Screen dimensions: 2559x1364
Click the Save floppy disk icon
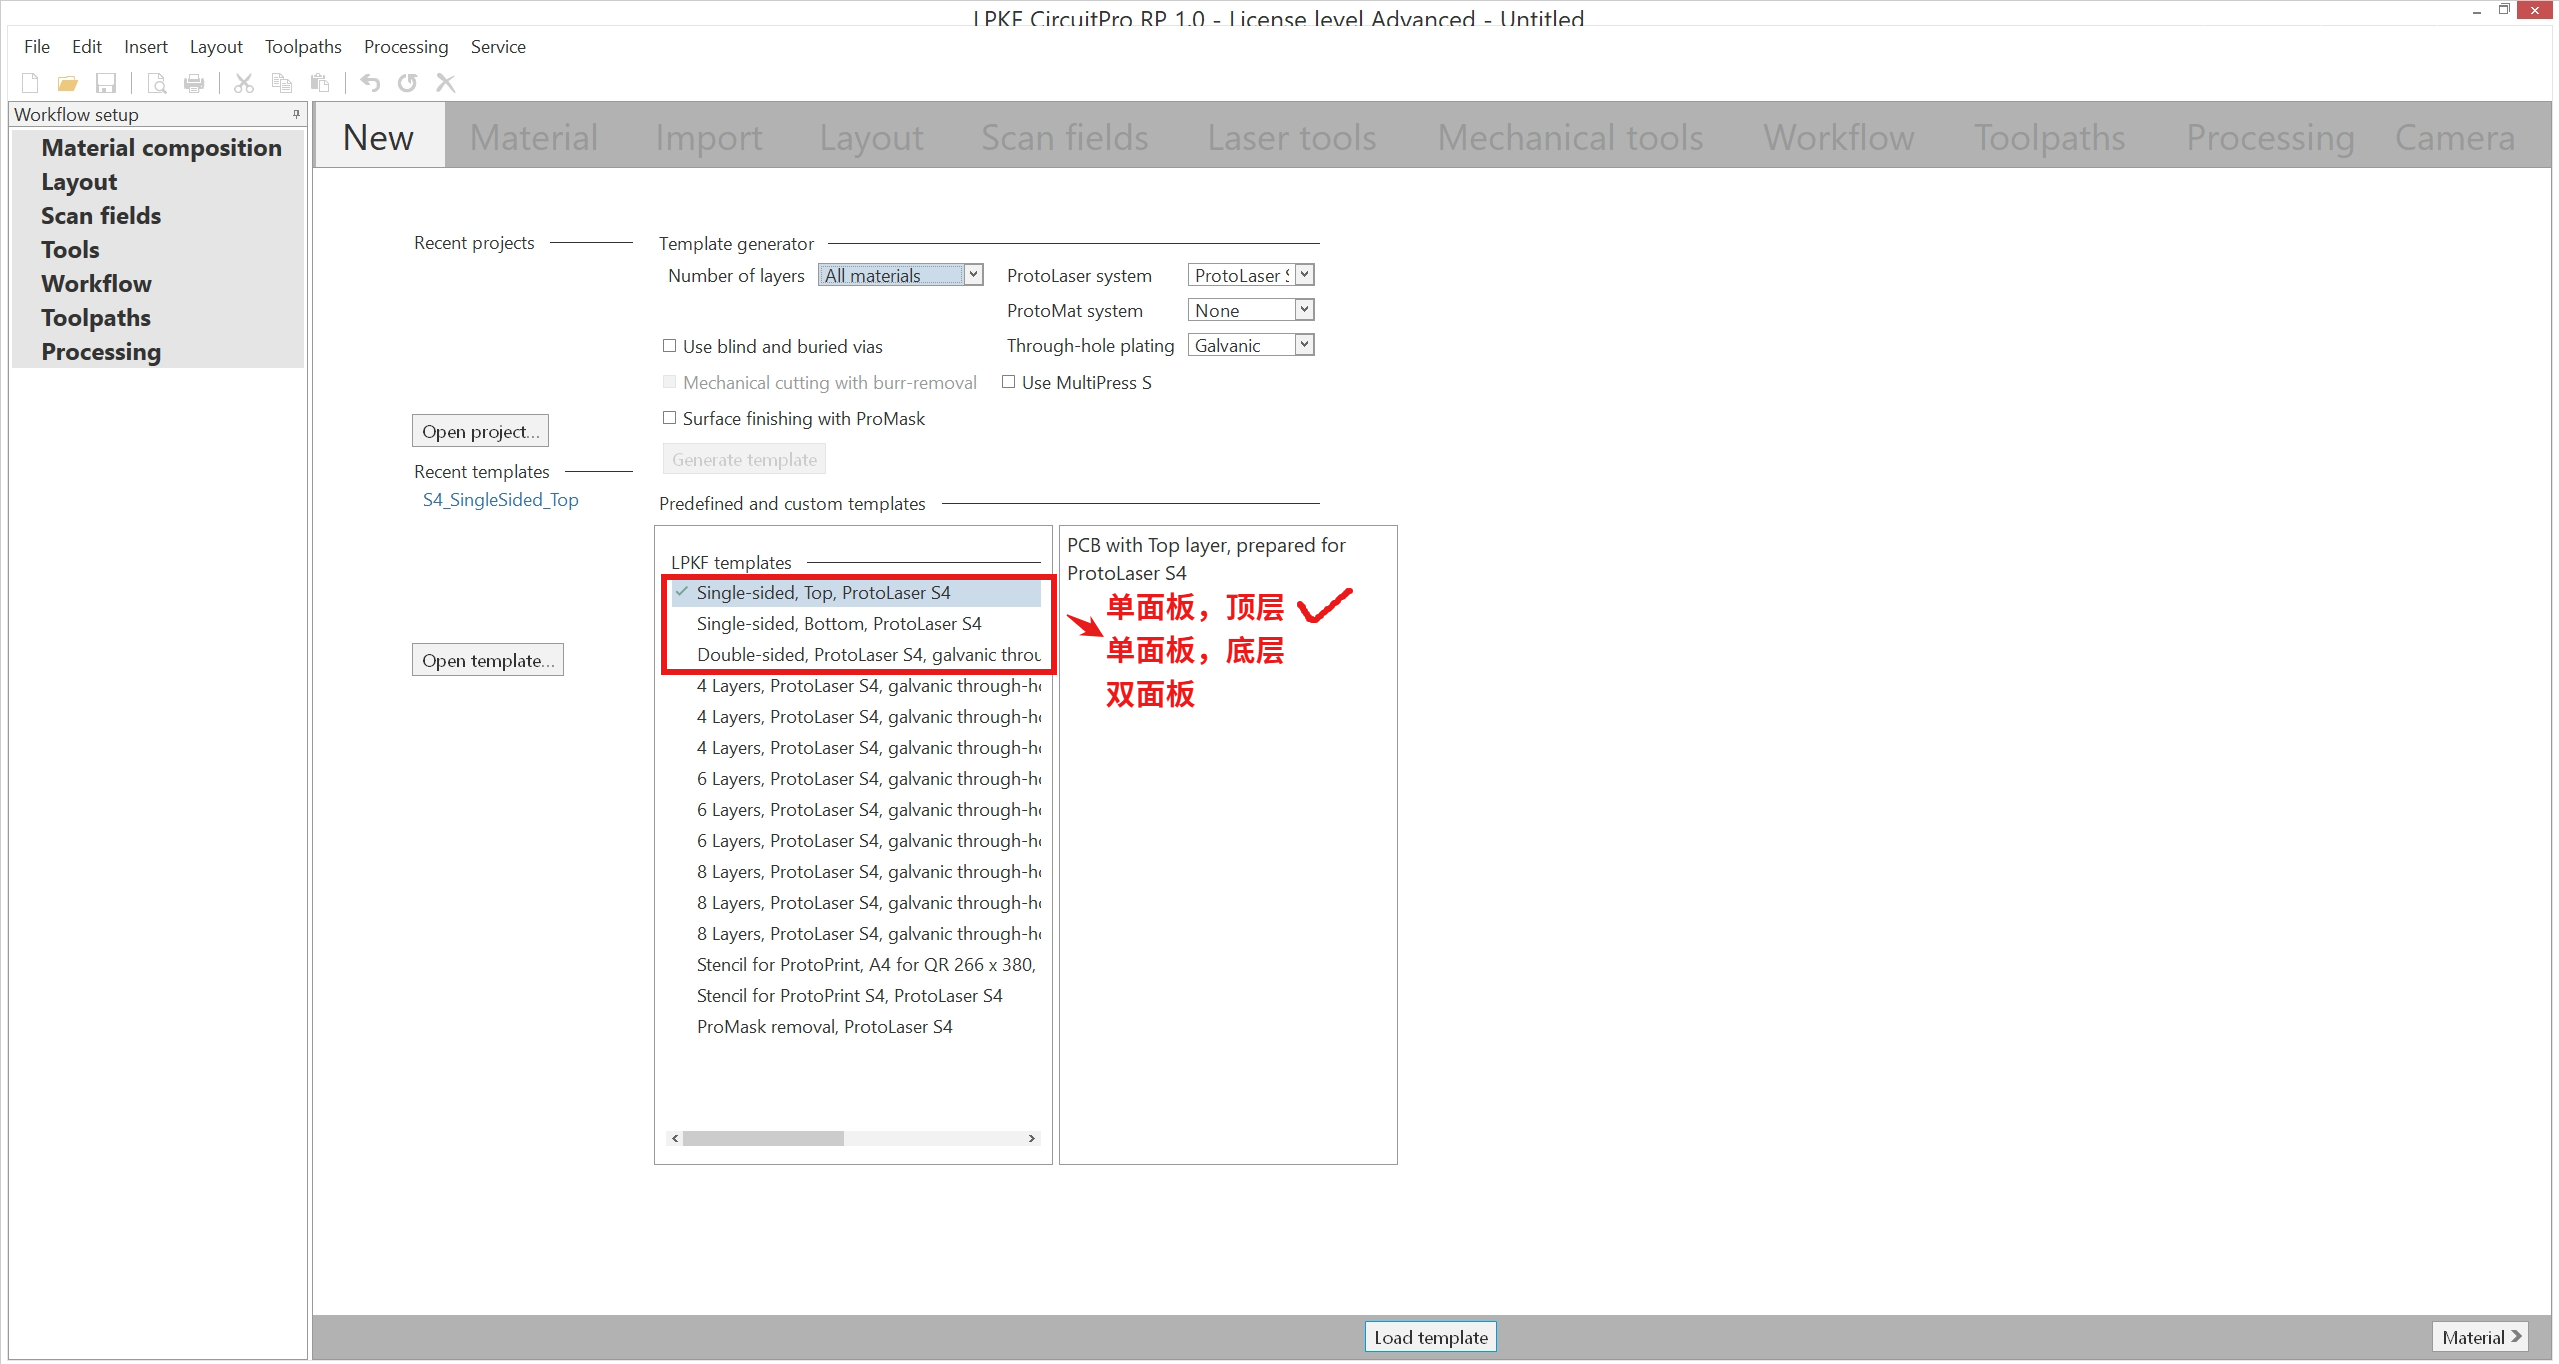(106, 83)
